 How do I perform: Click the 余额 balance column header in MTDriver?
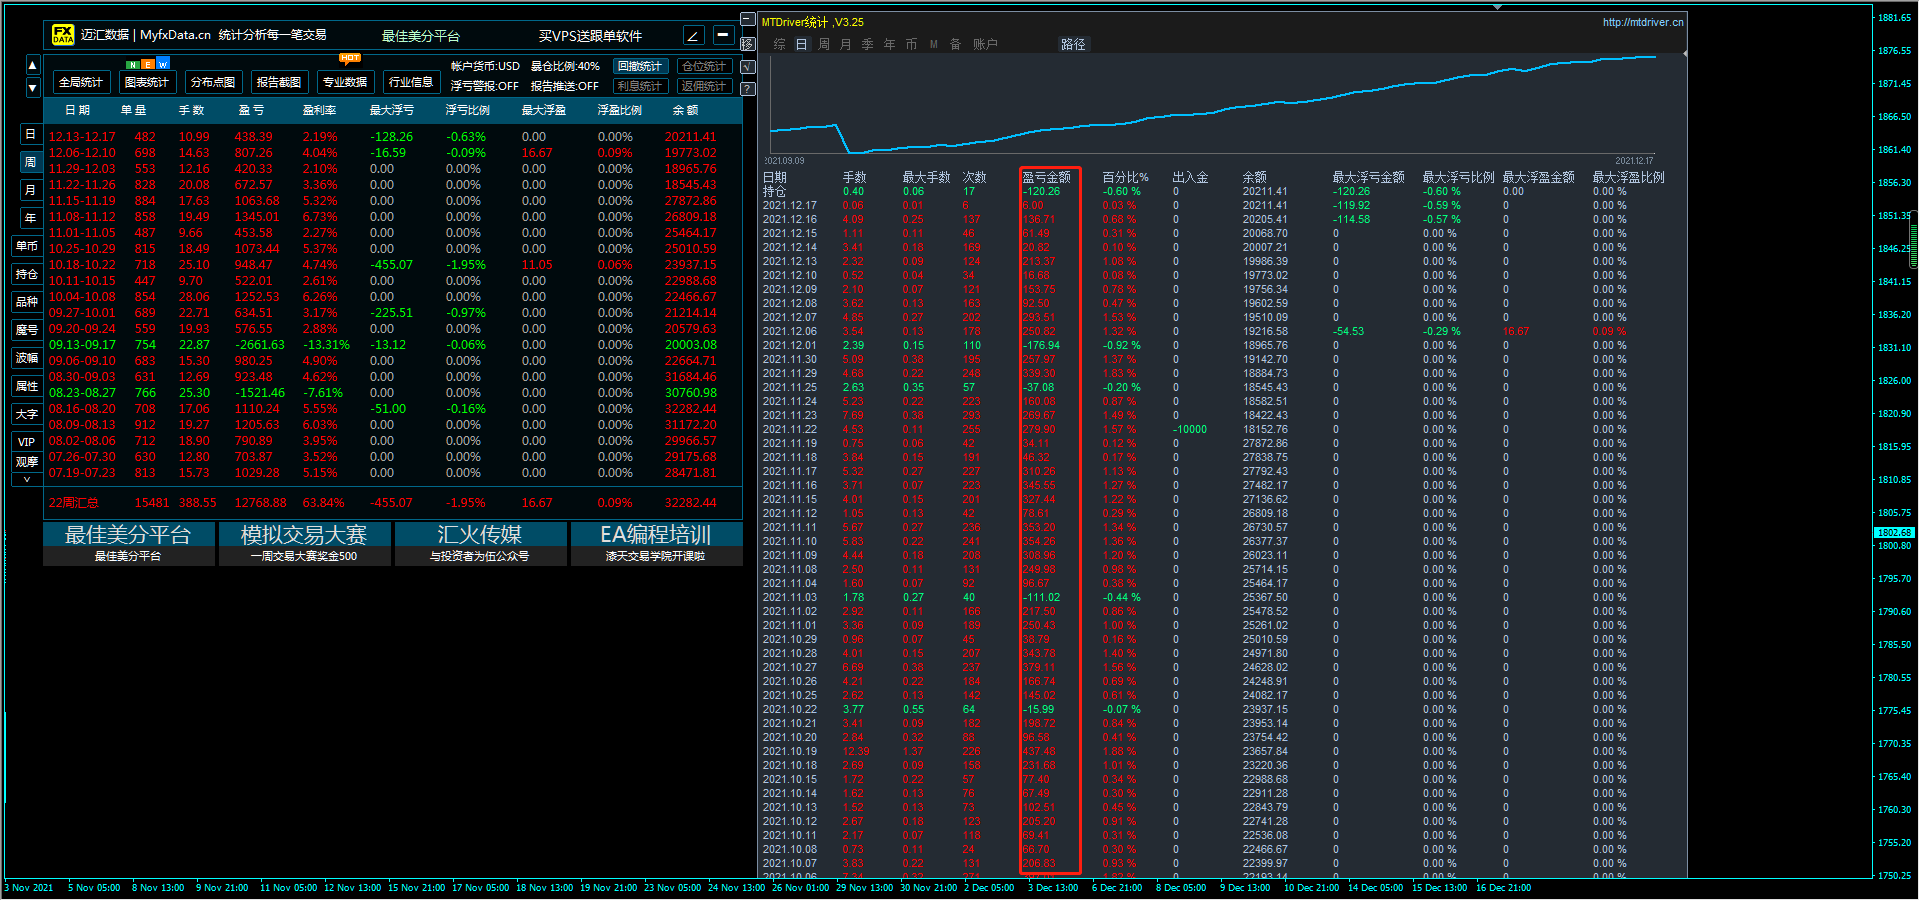pyautogui.click(x=1255, y=177)
